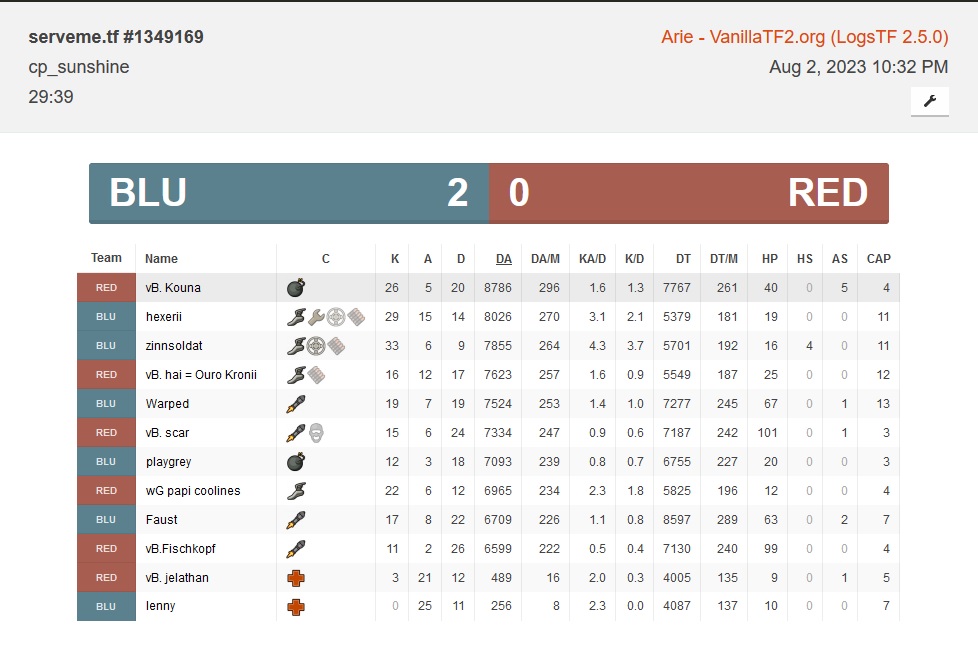Click vB. scar's spy mask icon
978x646 pixels.
[316, 433]
